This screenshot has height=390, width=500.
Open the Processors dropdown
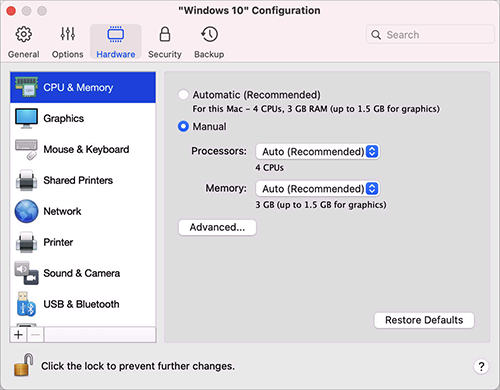(318, 152)
